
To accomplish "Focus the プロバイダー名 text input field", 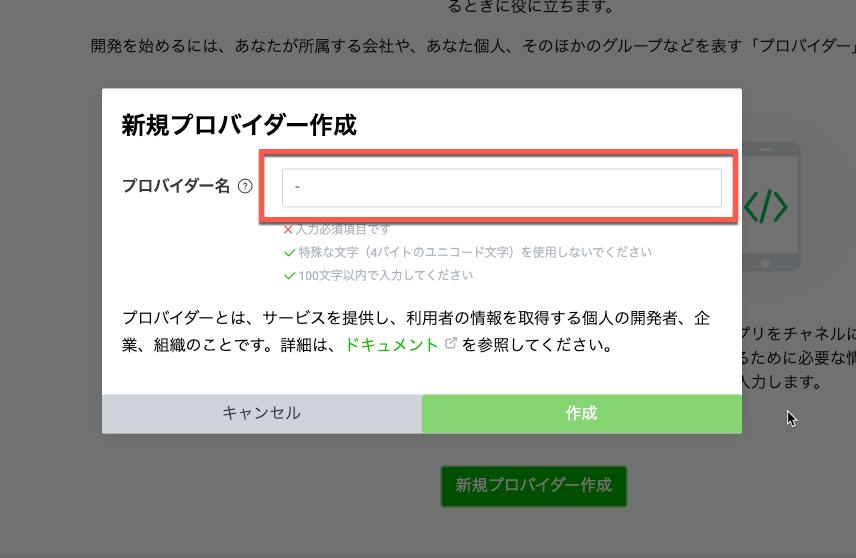I will coord(501,188).
